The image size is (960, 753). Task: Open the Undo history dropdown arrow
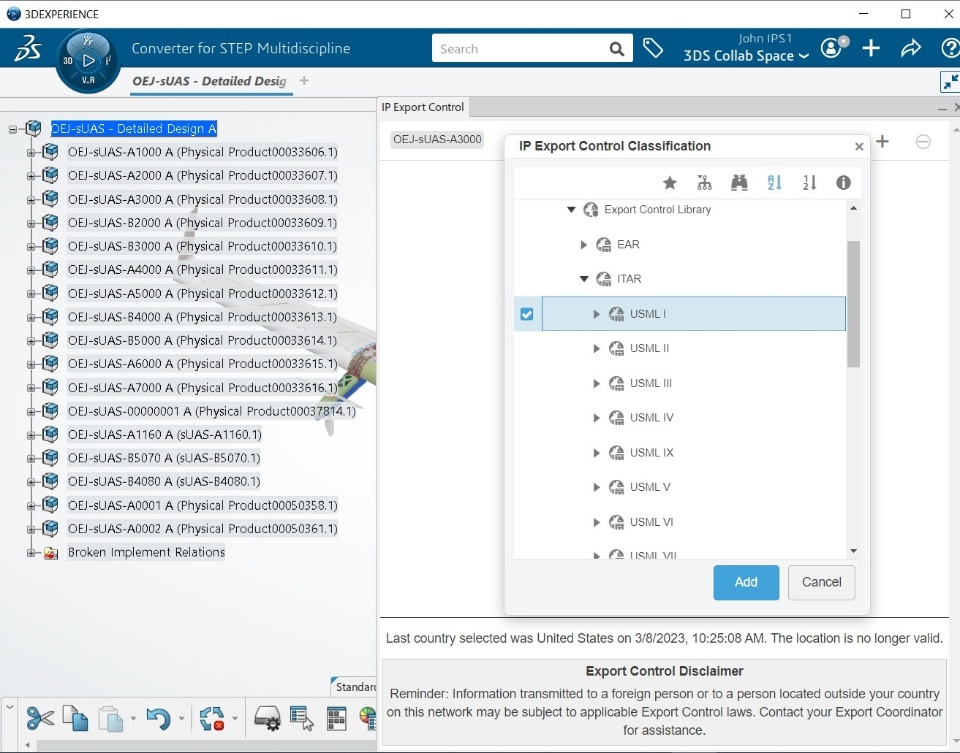point(181,719)
